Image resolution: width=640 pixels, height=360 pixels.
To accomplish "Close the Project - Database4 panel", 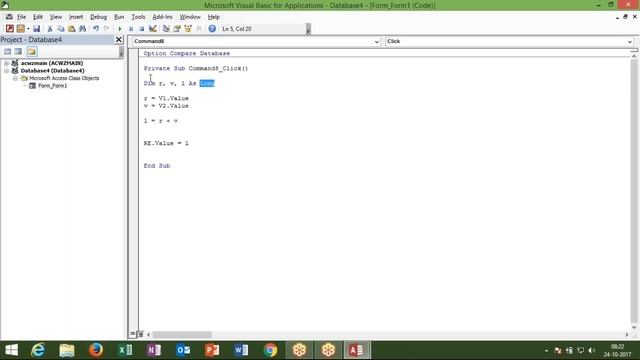I will click(118, 40).
